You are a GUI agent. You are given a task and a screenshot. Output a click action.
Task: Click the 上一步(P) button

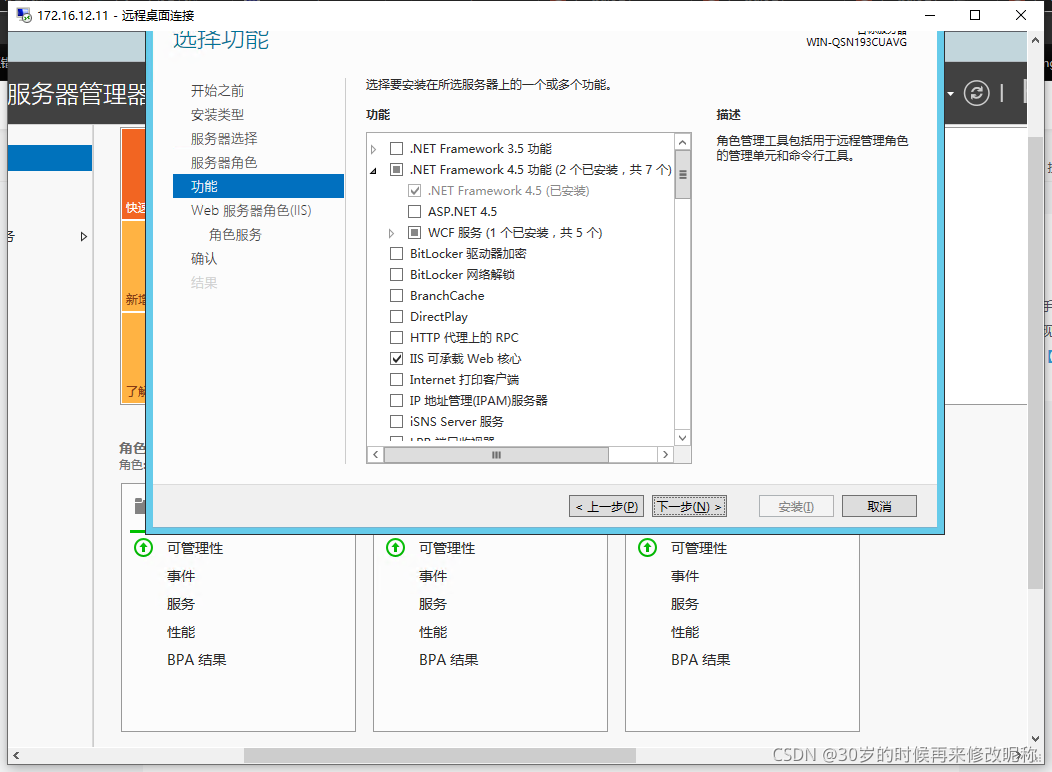pyautogui.click(x=607, y=506)
